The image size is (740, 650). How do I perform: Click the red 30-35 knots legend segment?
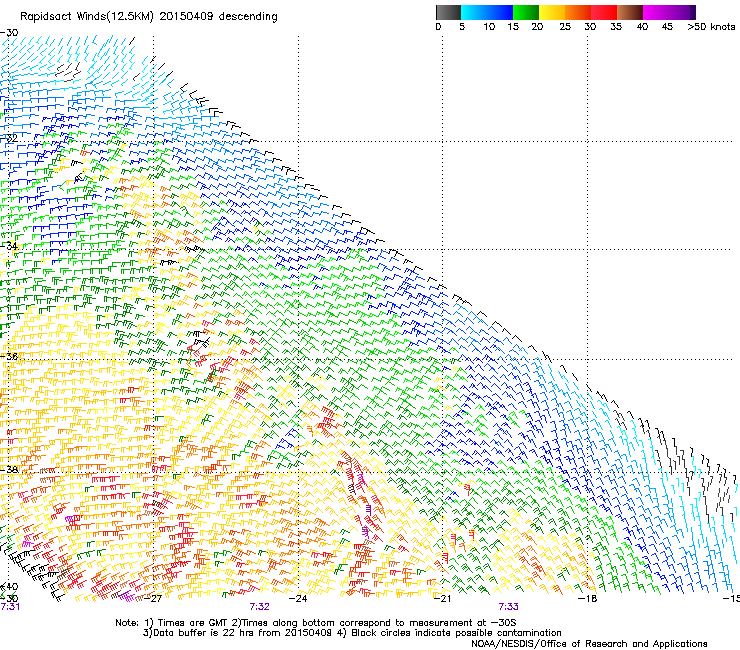tap(604, 12)
